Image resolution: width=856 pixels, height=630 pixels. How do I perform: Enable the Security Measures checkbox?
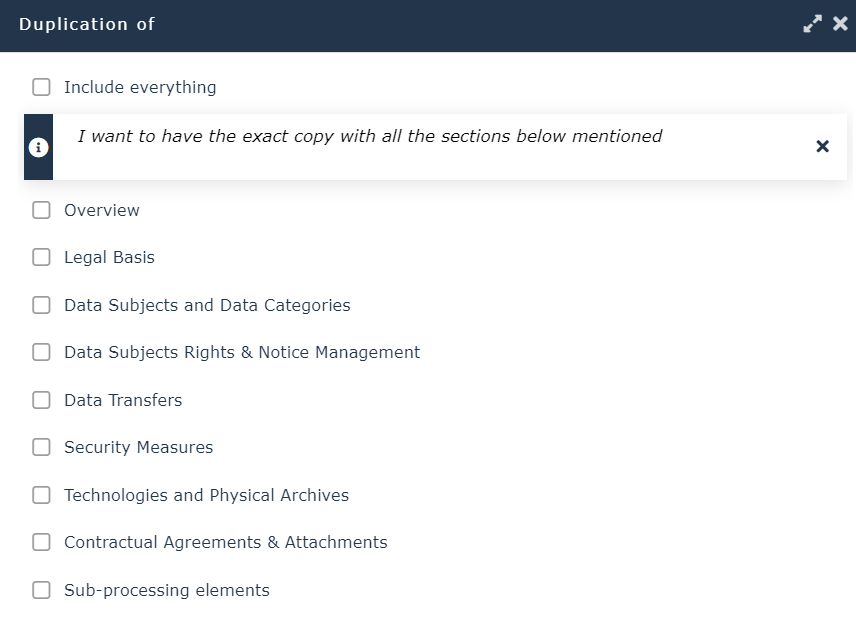41,447
